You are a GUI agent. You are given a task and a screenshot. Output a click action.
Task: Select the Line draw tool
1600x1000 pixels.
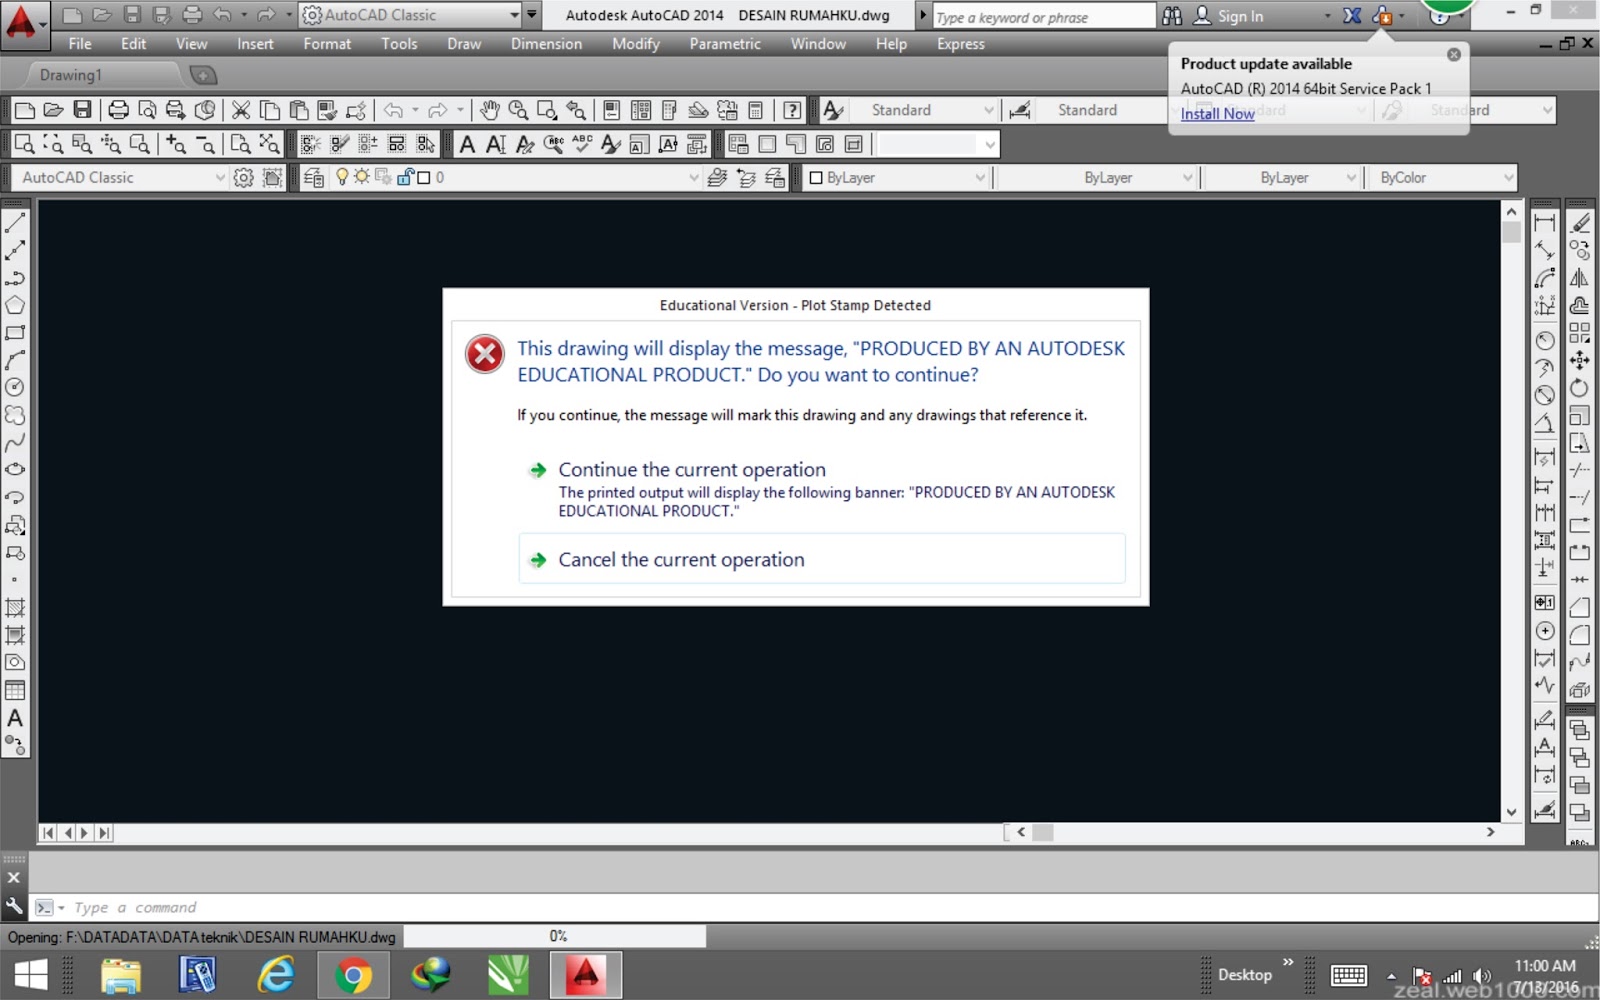pos(15,222)
